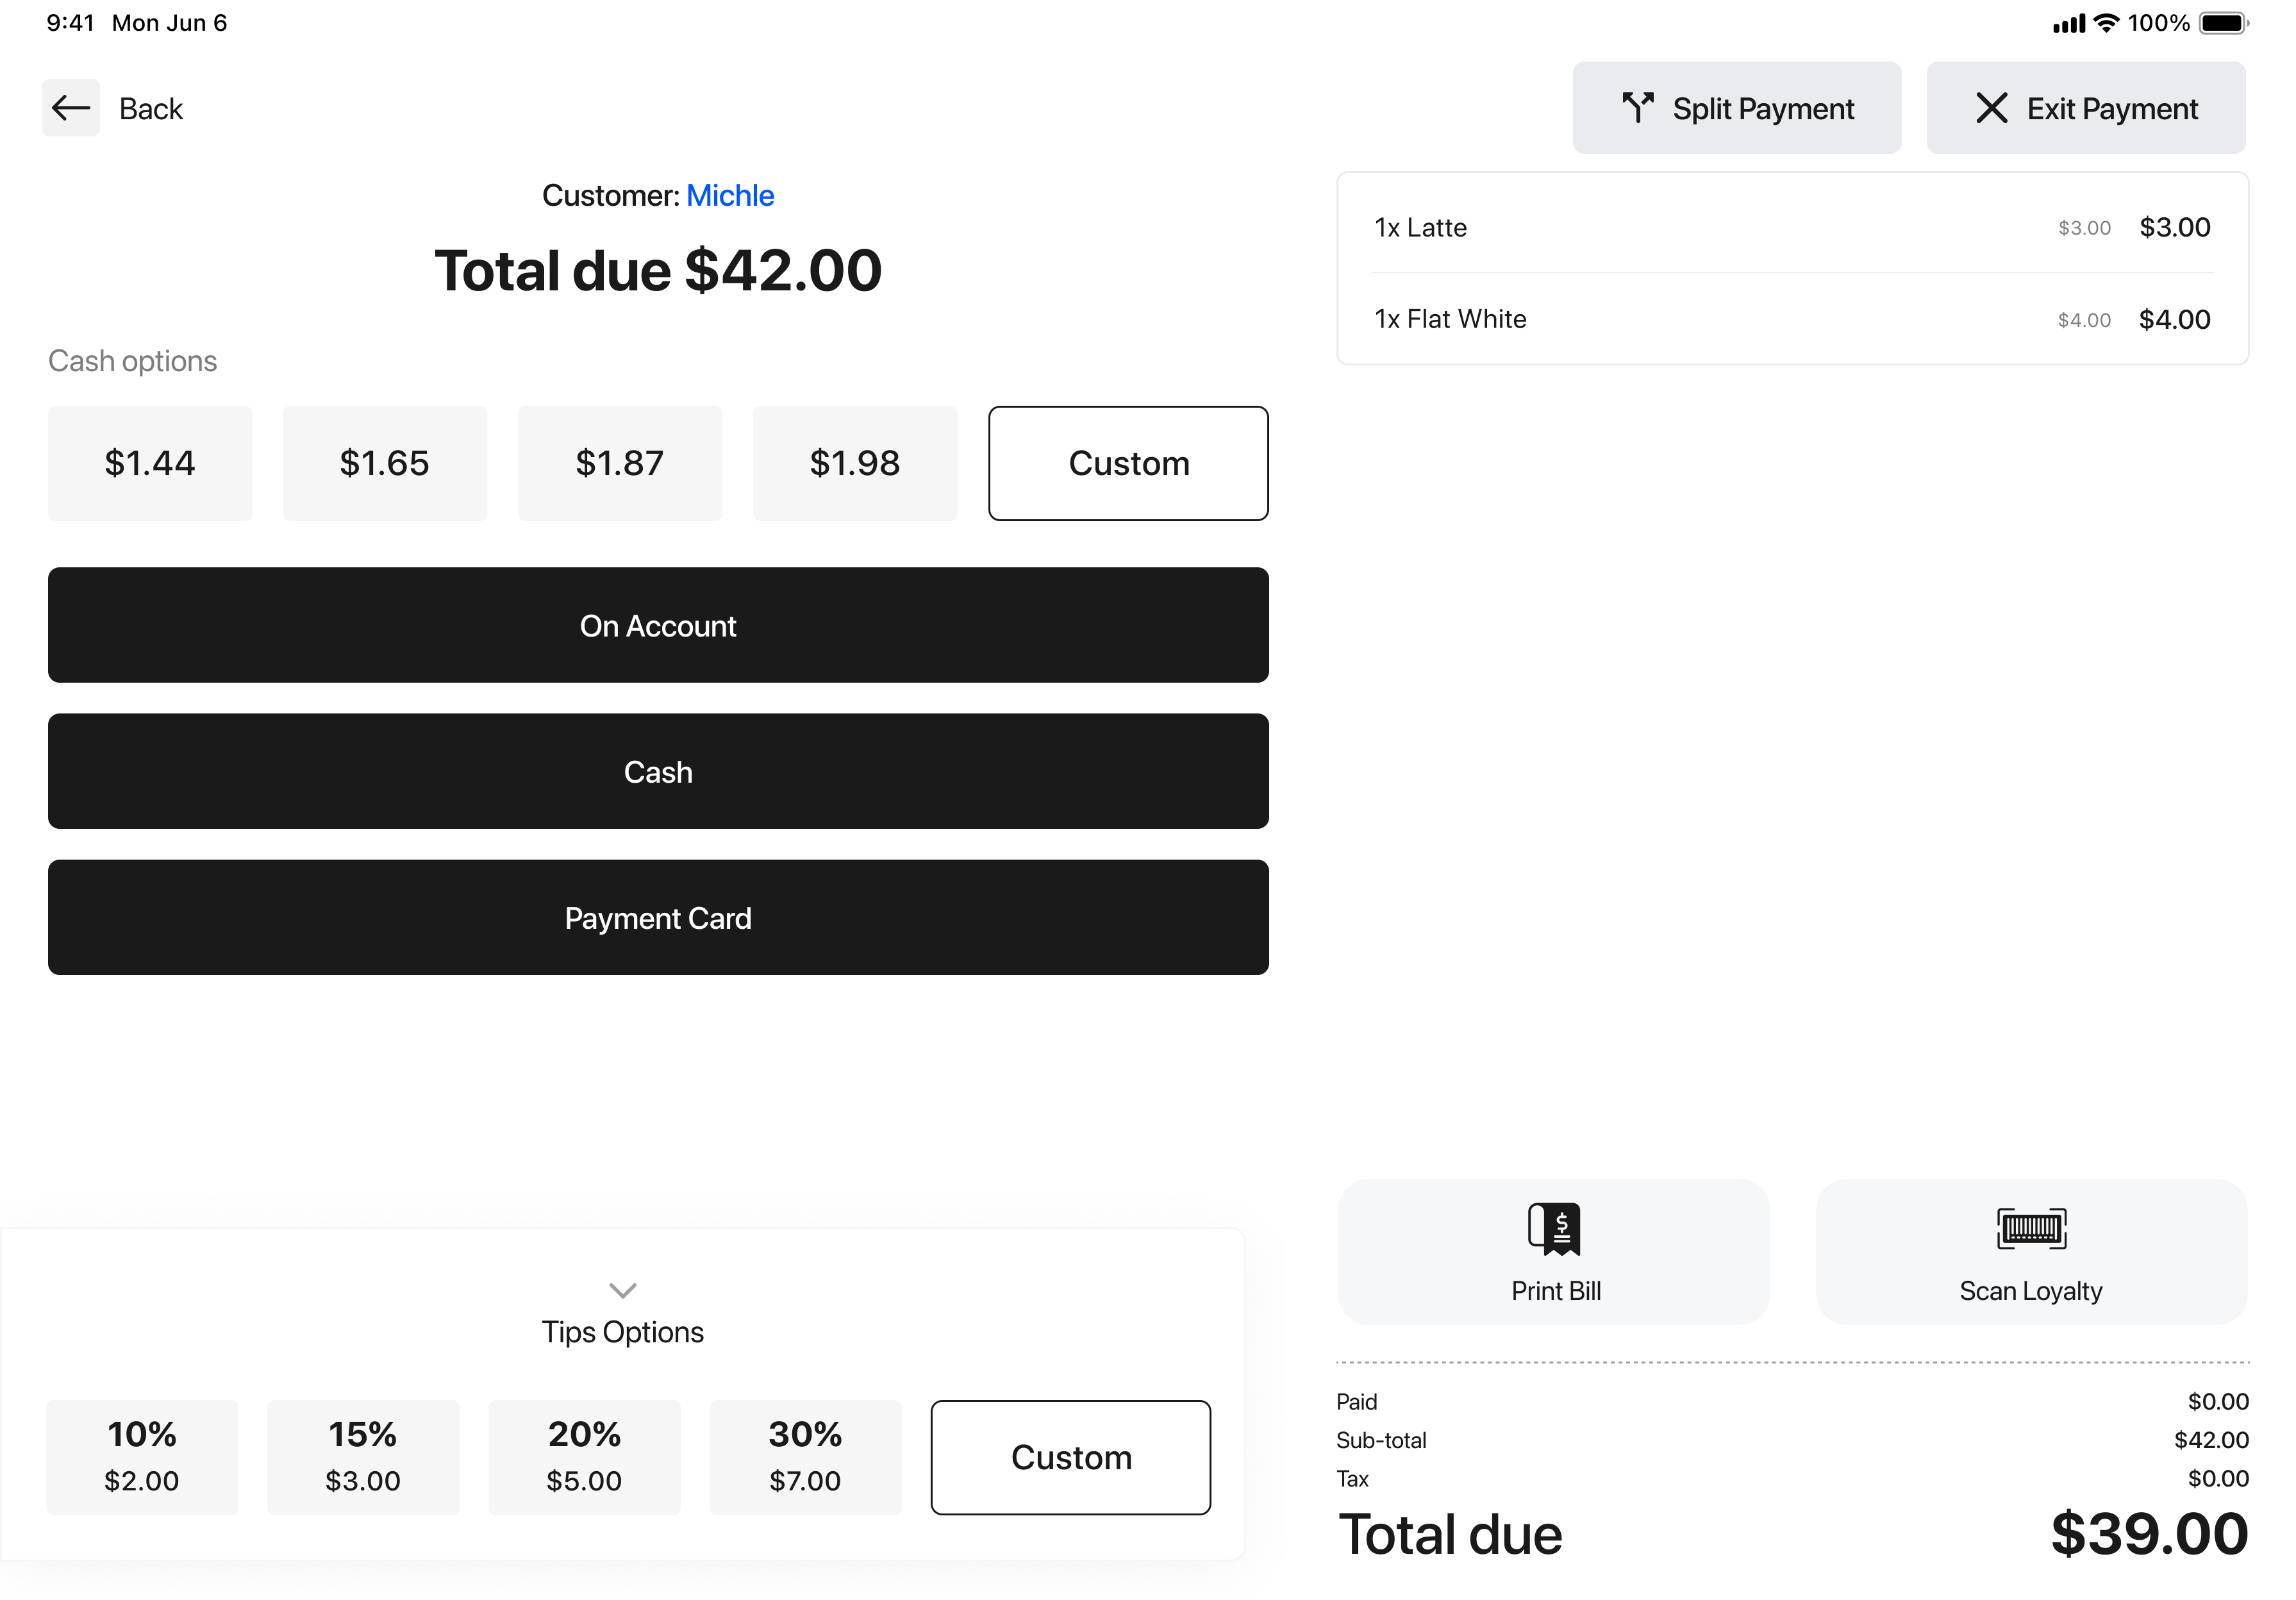2296x1600 pixels.
Task: Pay with On Account
Action: tap(658, 625)
